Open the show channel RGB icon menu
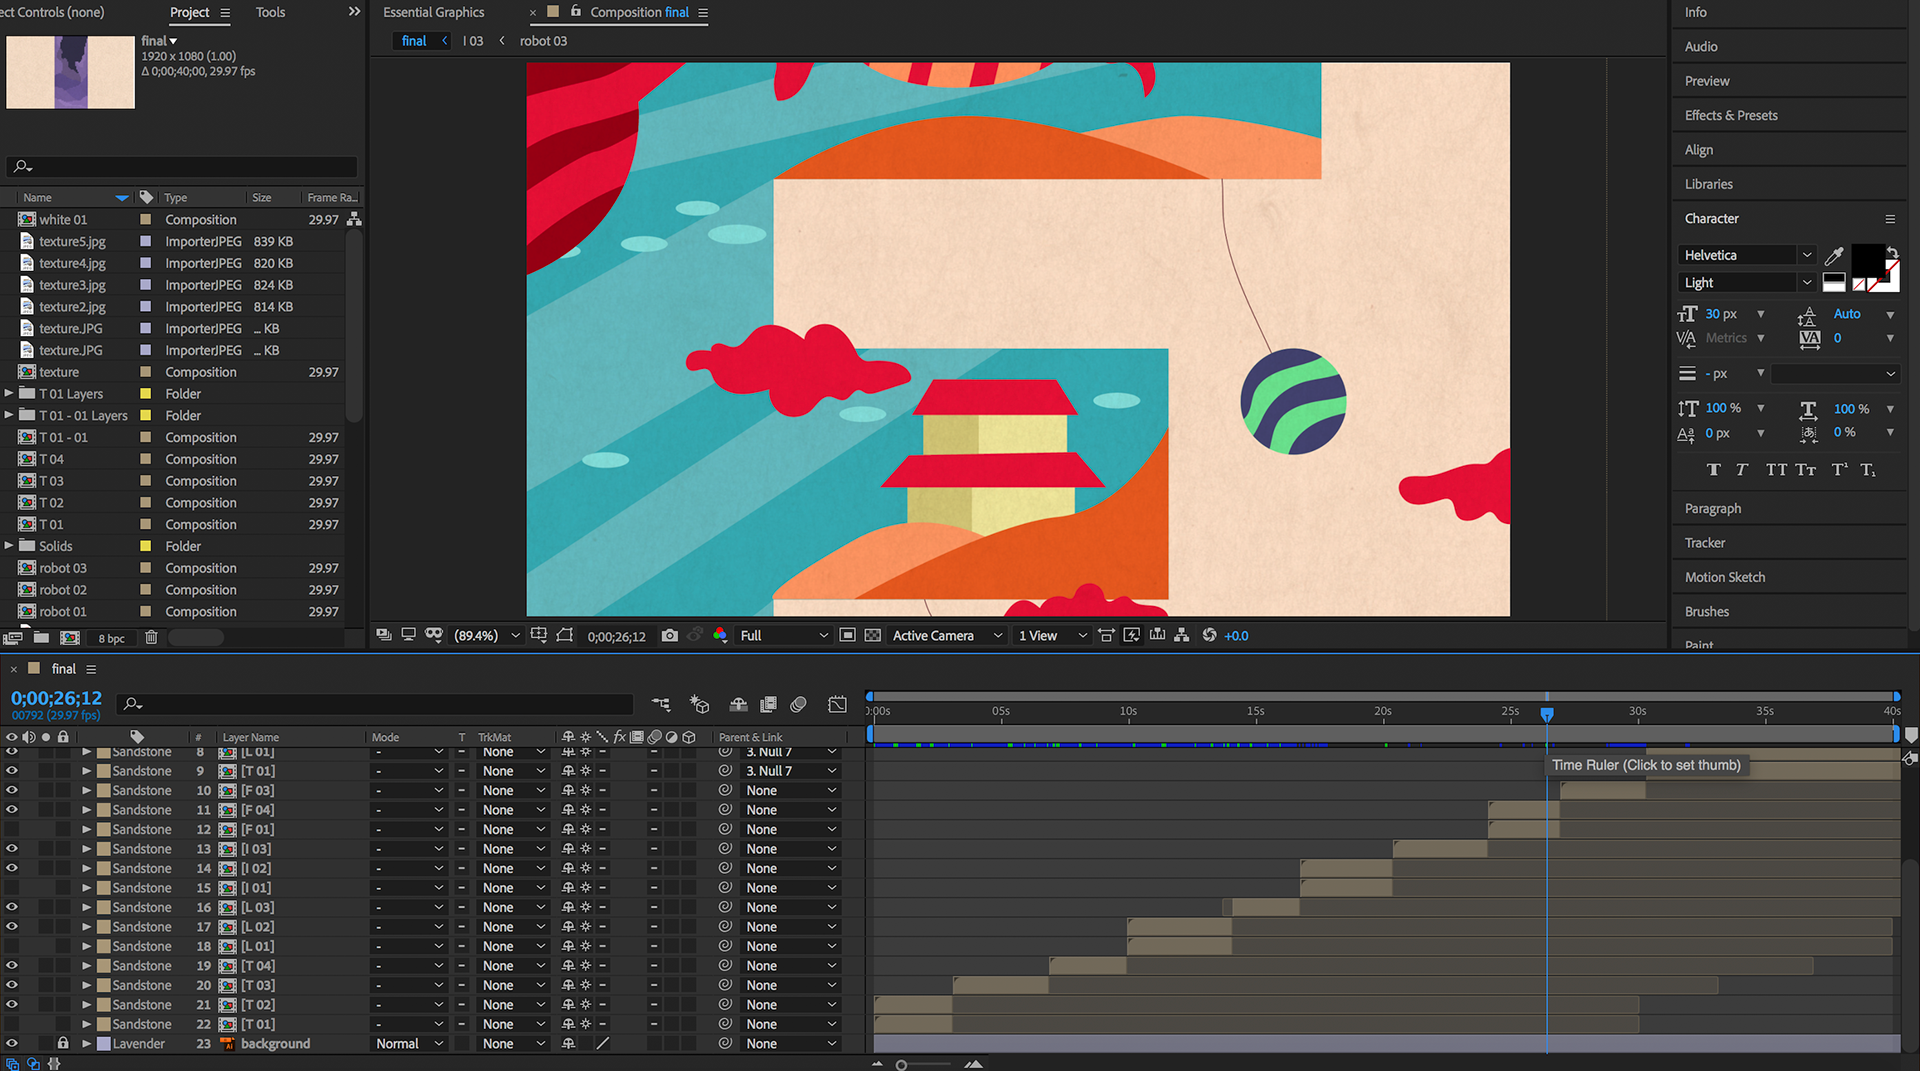The width and height of the screenshot is (1920, 1071). (x=720, y=636)
